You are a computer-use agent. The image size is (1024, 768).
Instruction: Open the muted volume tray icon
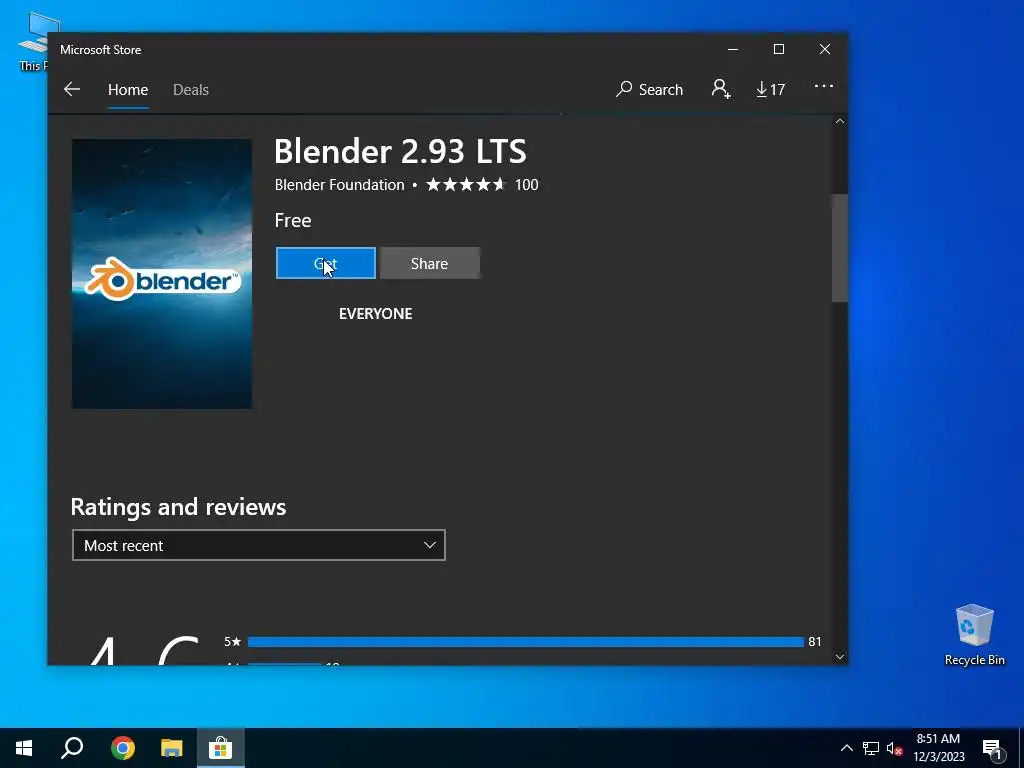click(x=895, y=748)
